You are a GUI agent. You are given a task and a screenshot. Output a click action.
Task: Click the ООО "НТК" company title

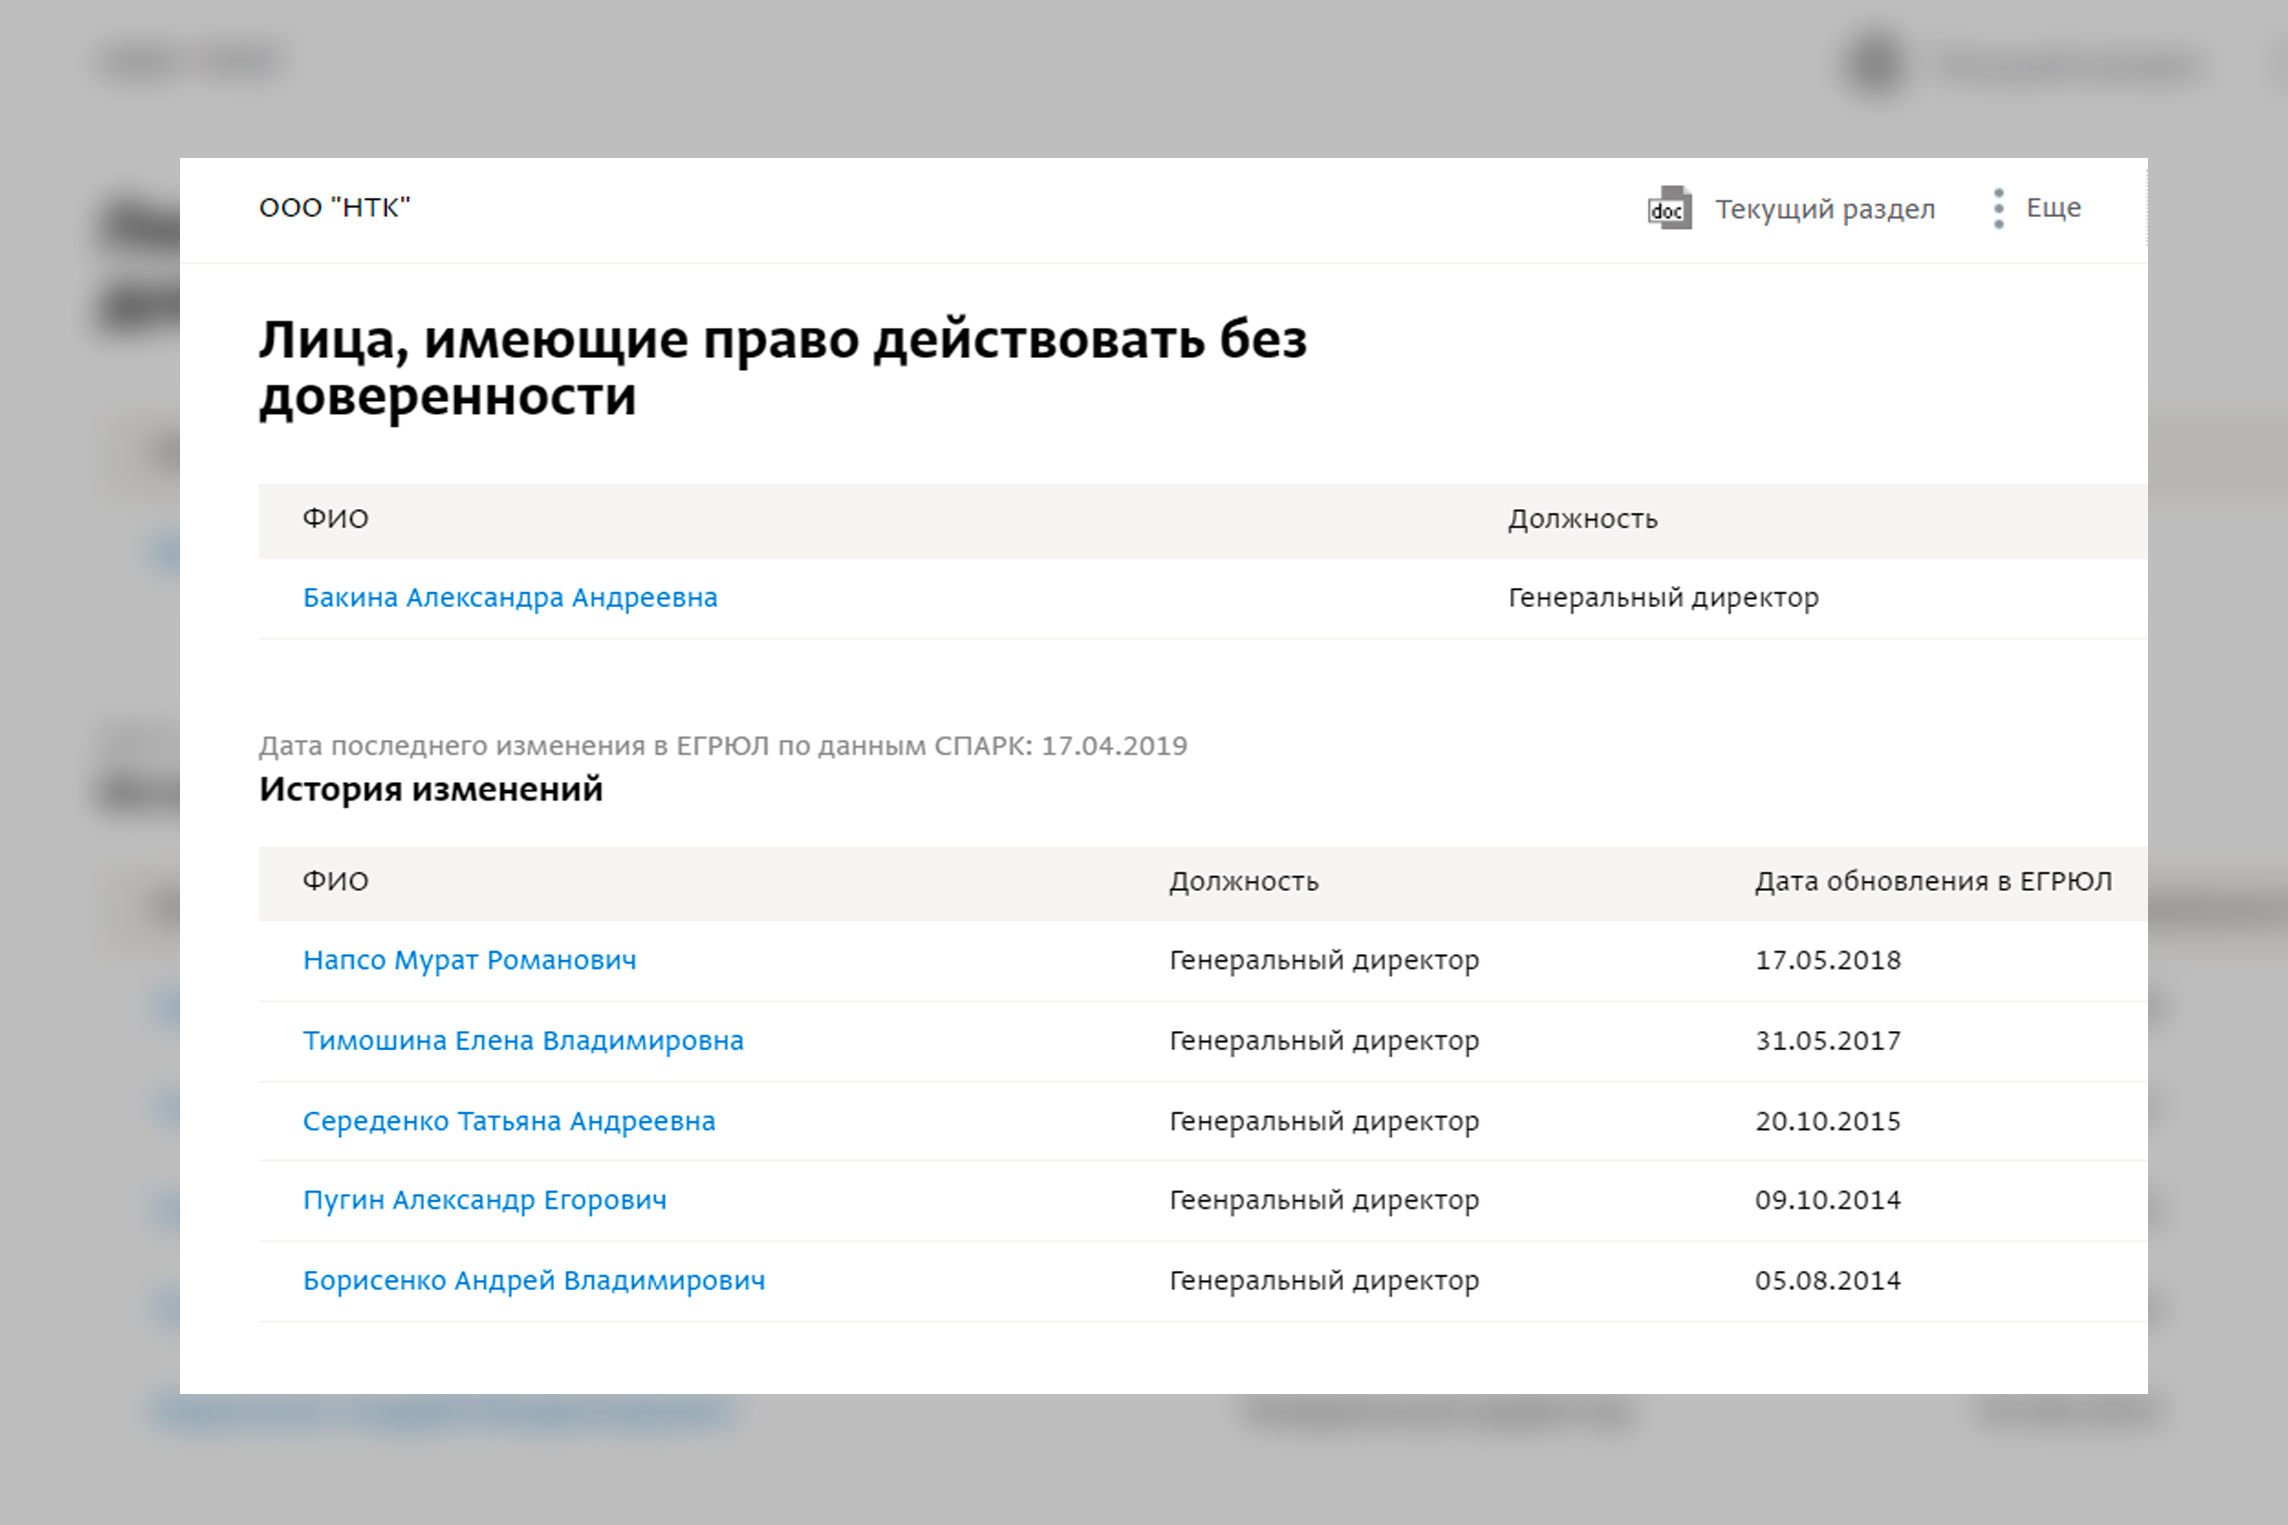point(334,208)
